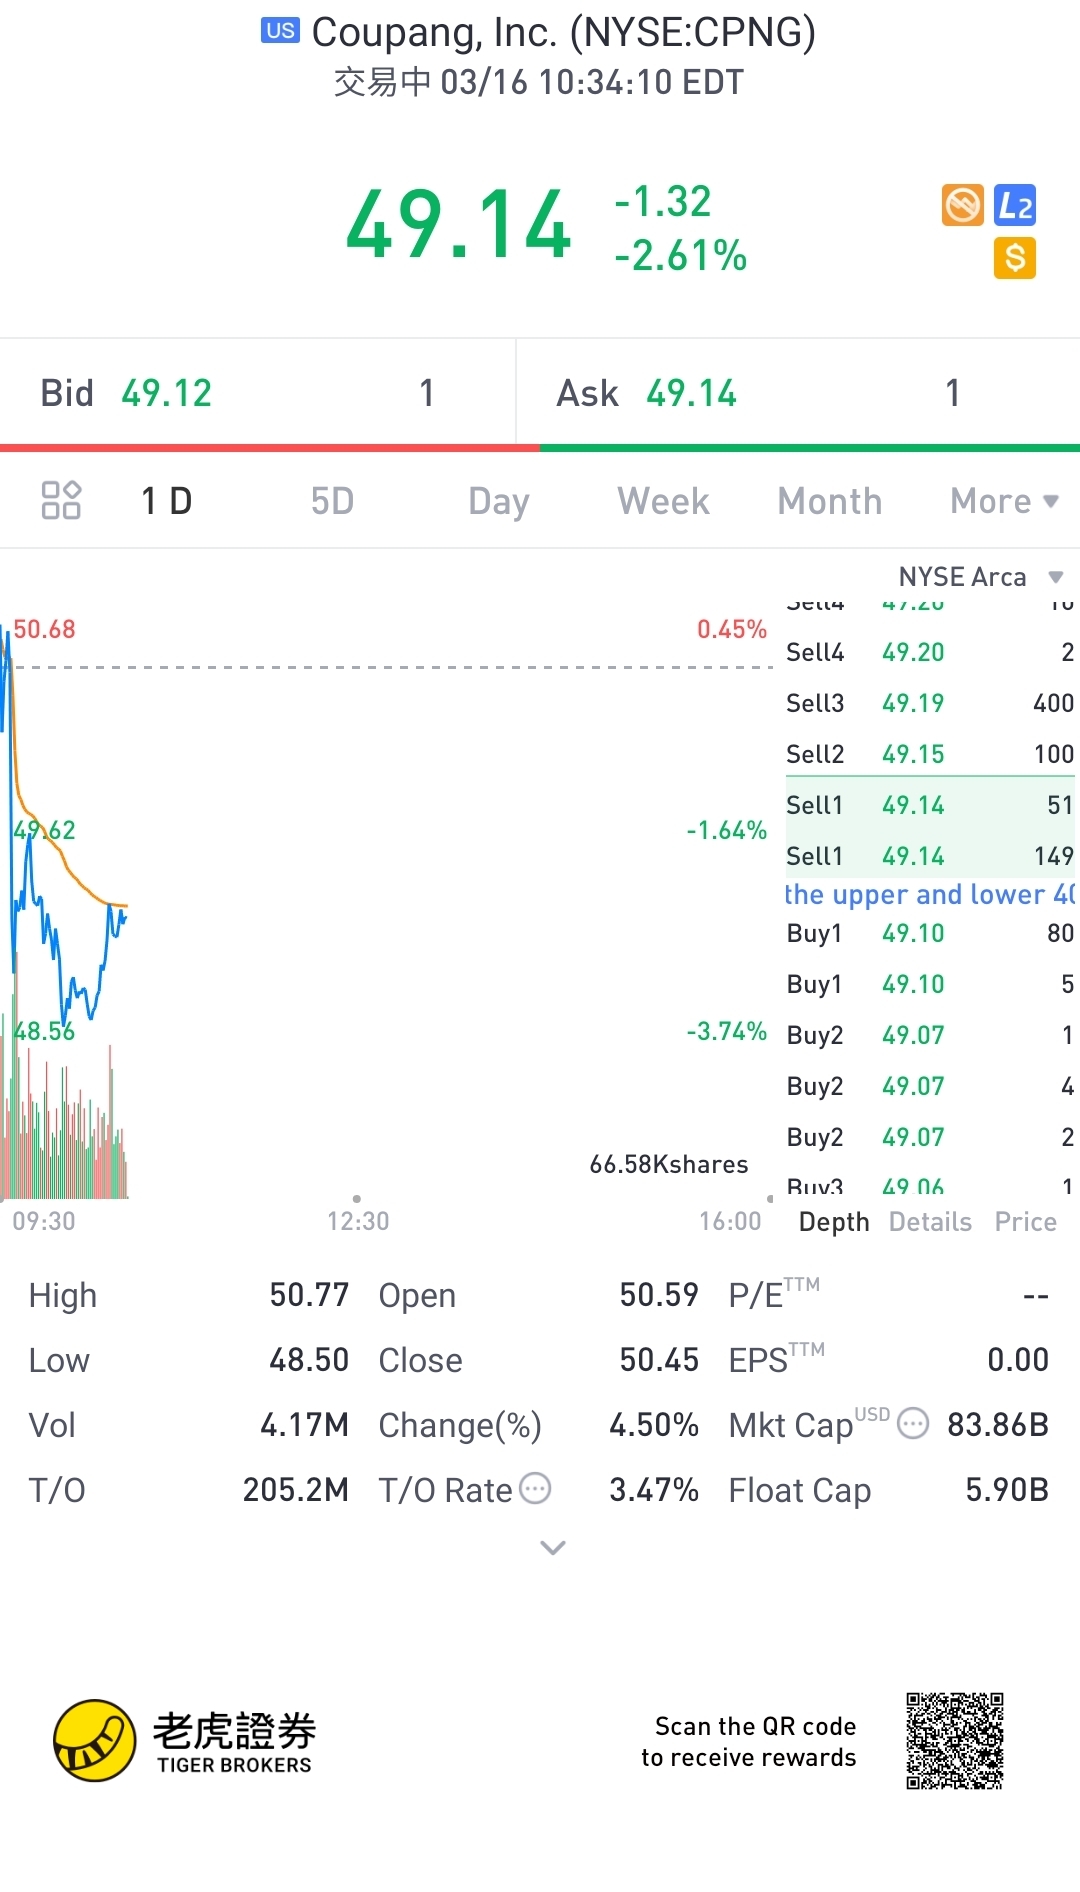The height and width of the screenshot is (1892, 1080).
Task: Tap the yellow dollar sign icon
Action: click(x=1015, y=258)
